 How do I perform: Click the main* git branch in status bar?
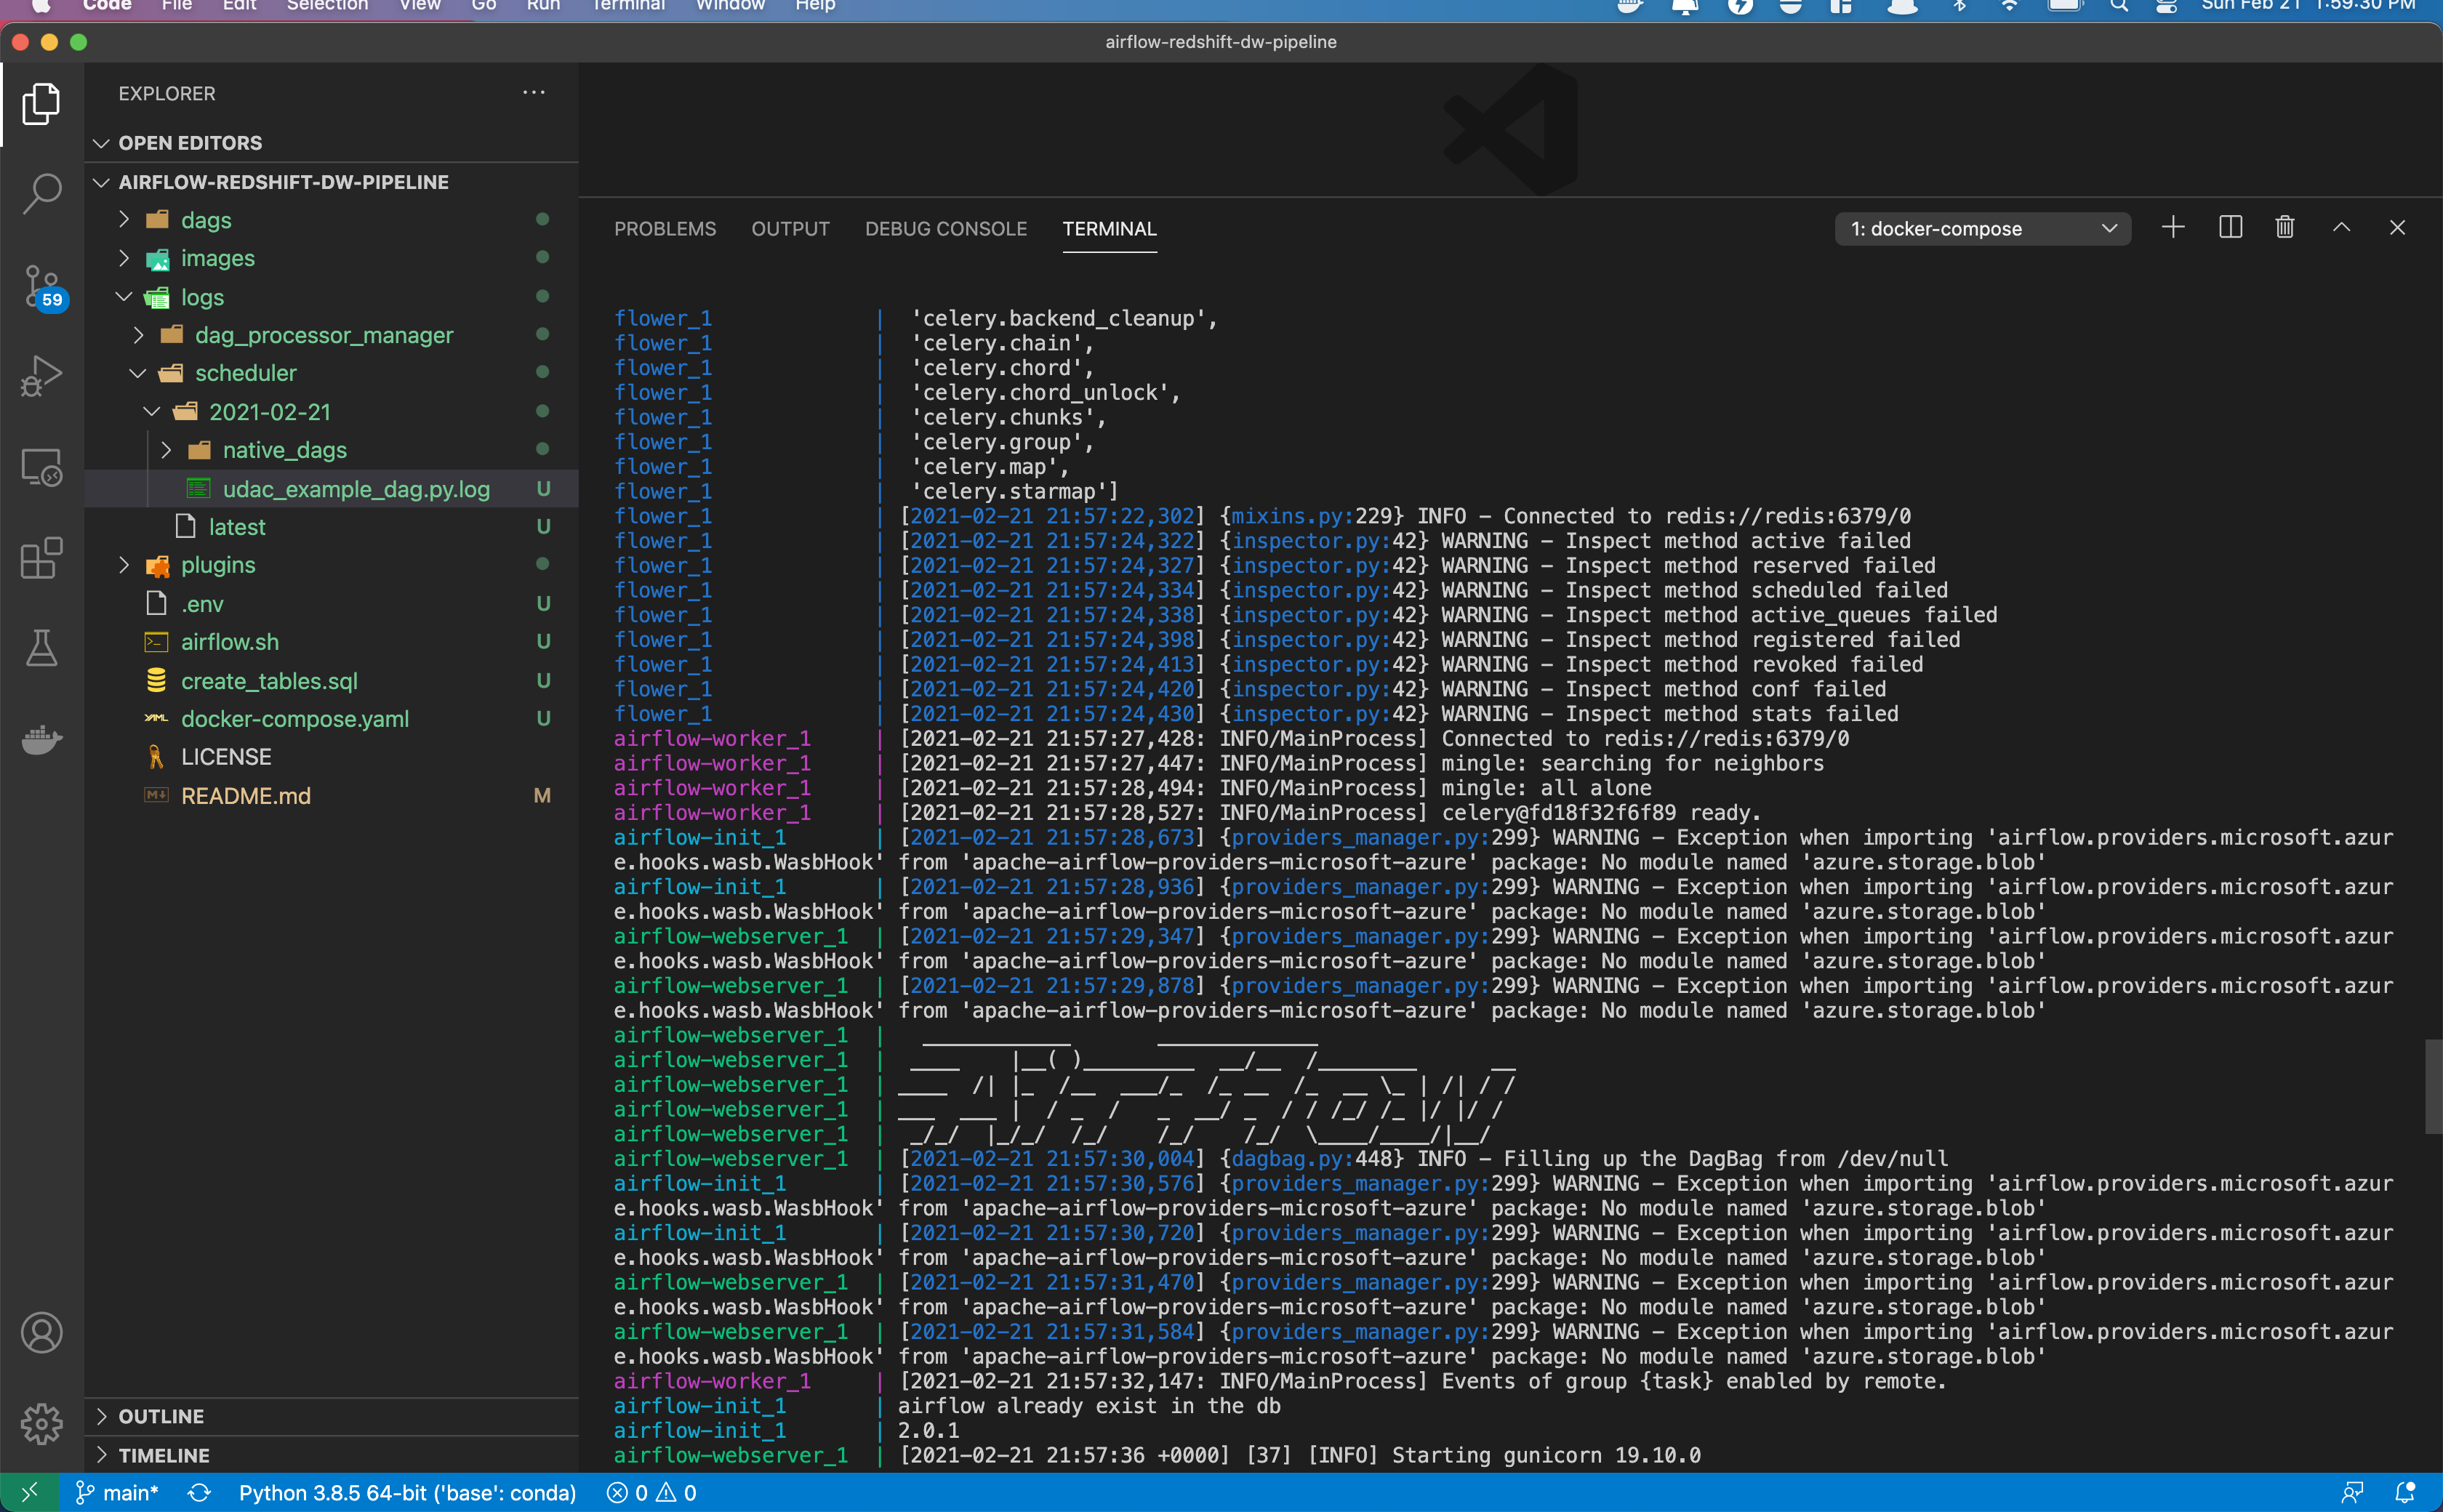click(118, 1493)
